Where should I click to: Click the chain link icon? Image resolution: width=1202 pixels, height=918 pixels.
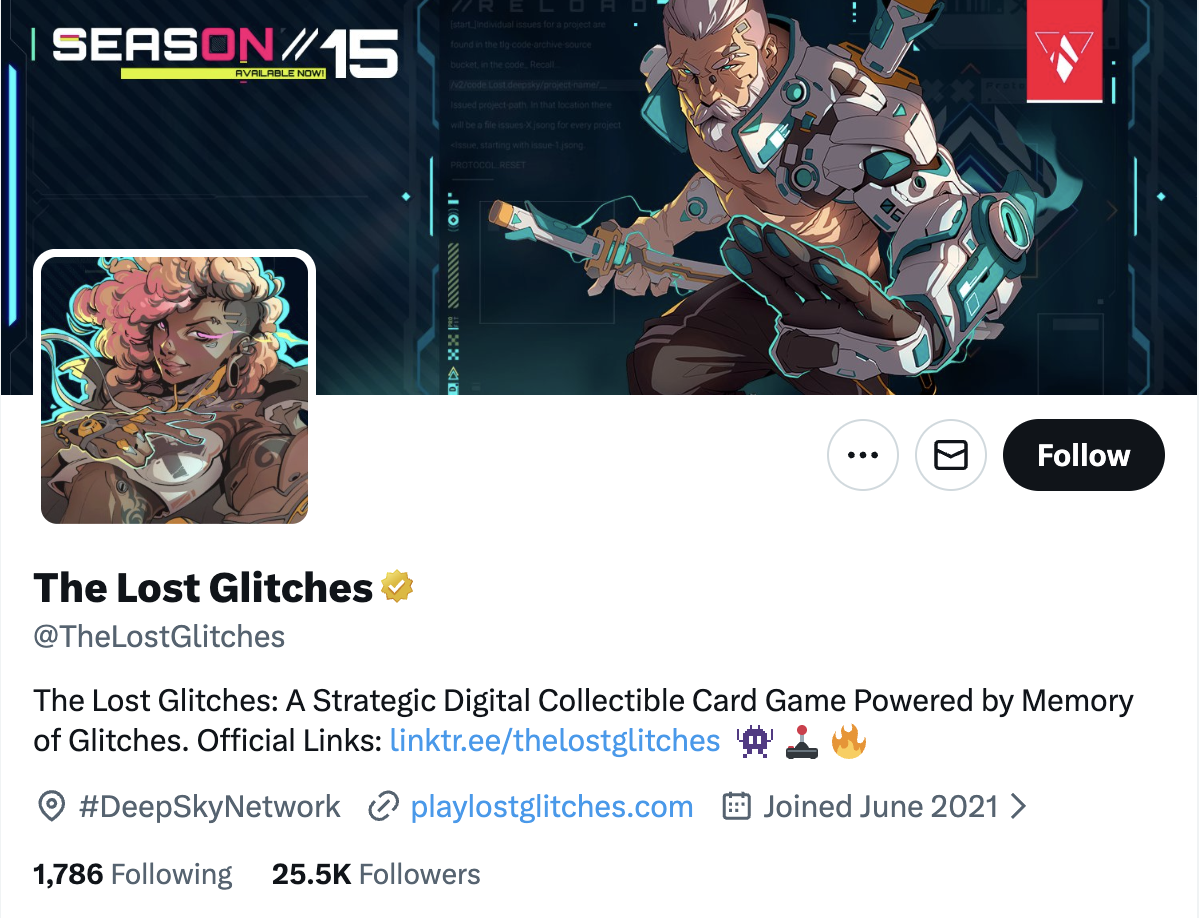[x=384, y=807]
